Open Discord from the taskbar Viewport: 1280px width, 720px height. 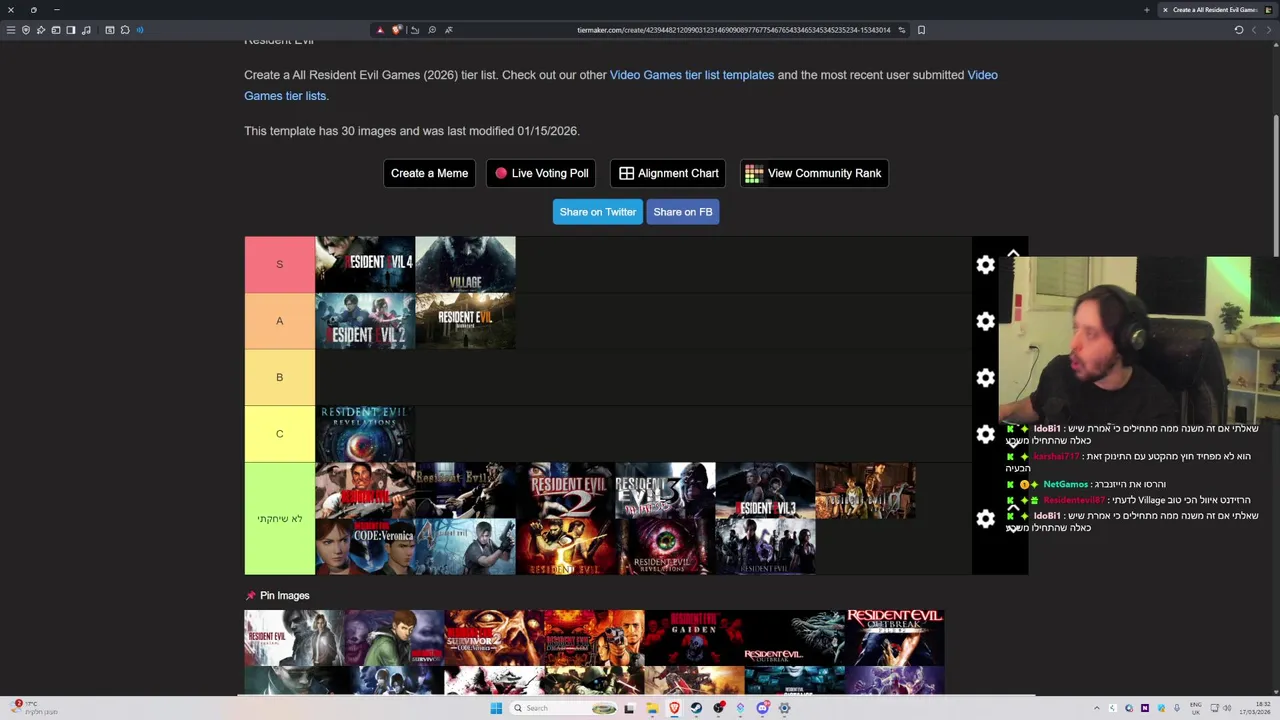762,708
